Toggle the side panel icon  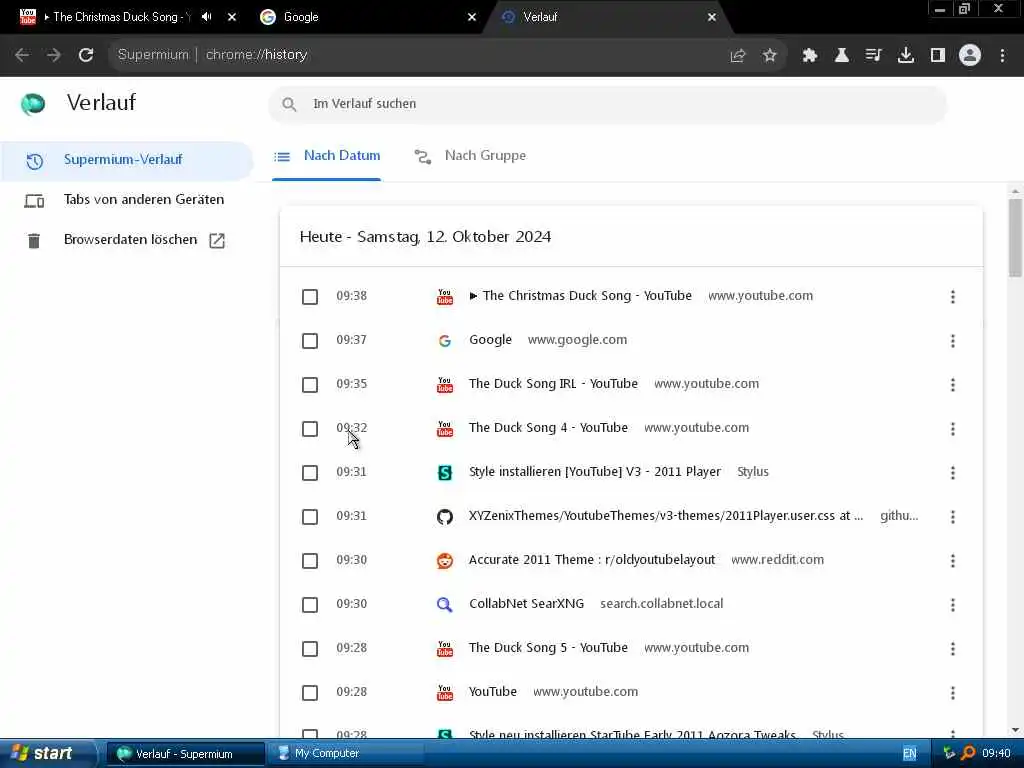938,56
